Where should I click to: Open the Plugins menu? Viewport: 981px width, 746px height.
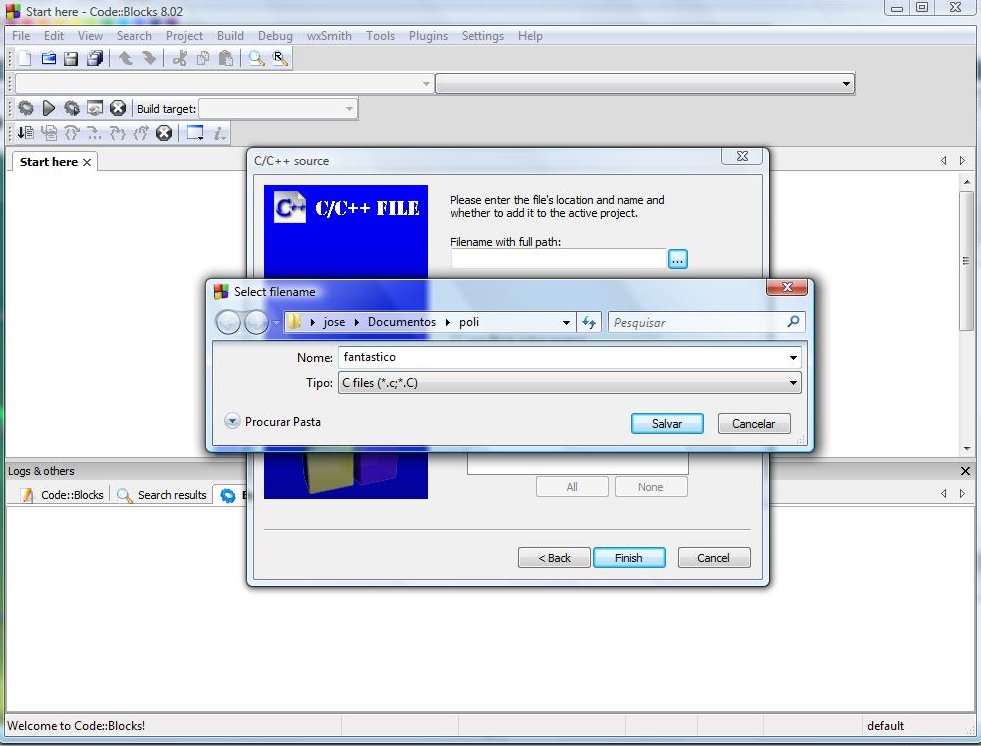pyautogui.click(x=429, y=36)
